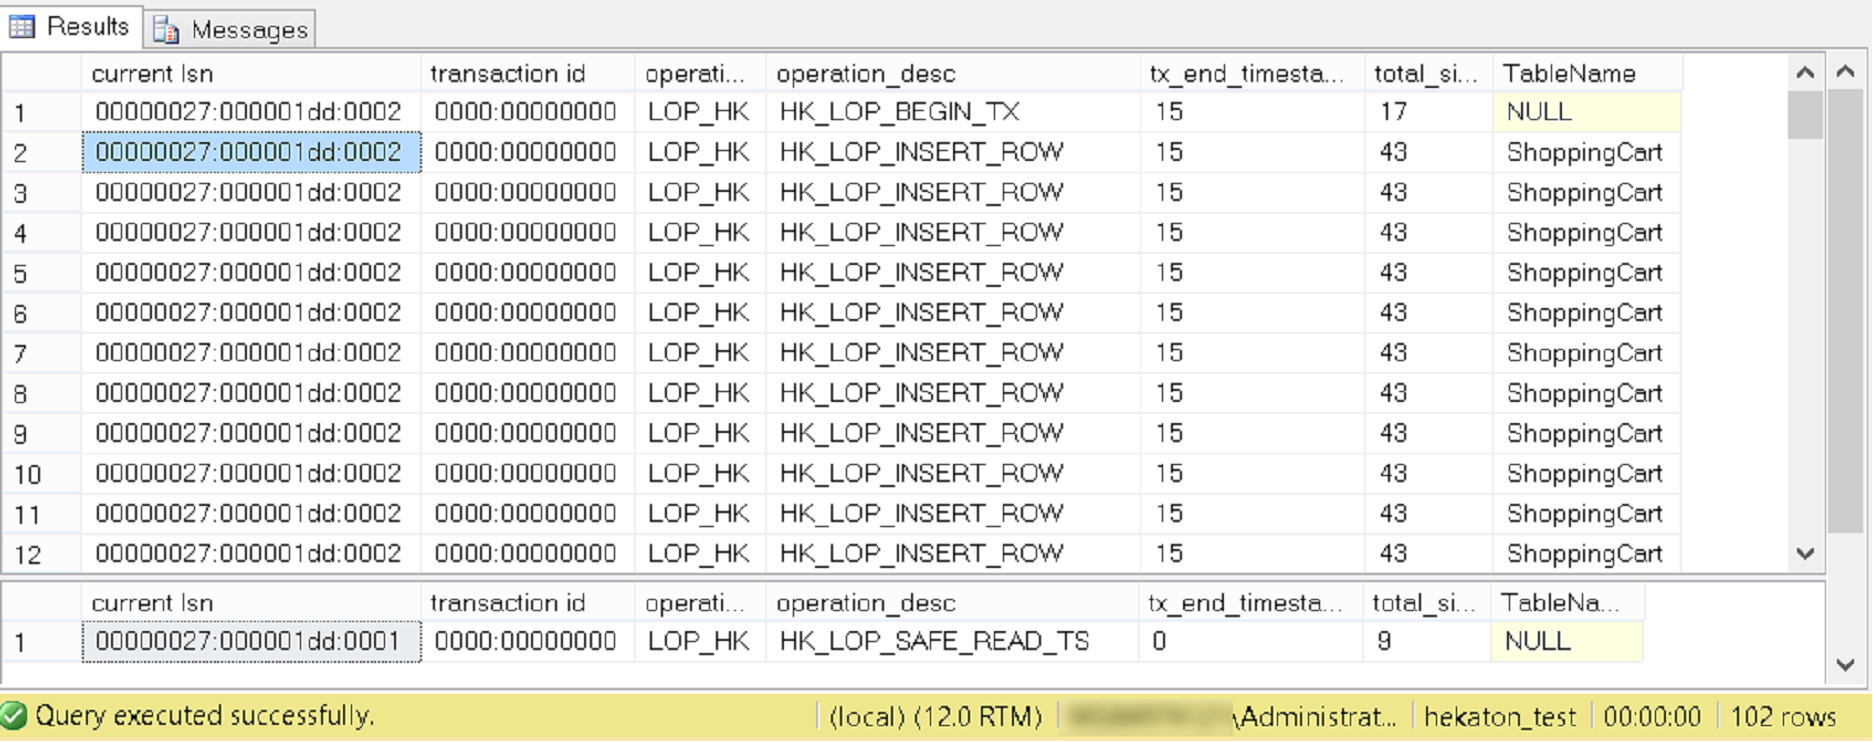Switch to the Results tab

[71, 26]
